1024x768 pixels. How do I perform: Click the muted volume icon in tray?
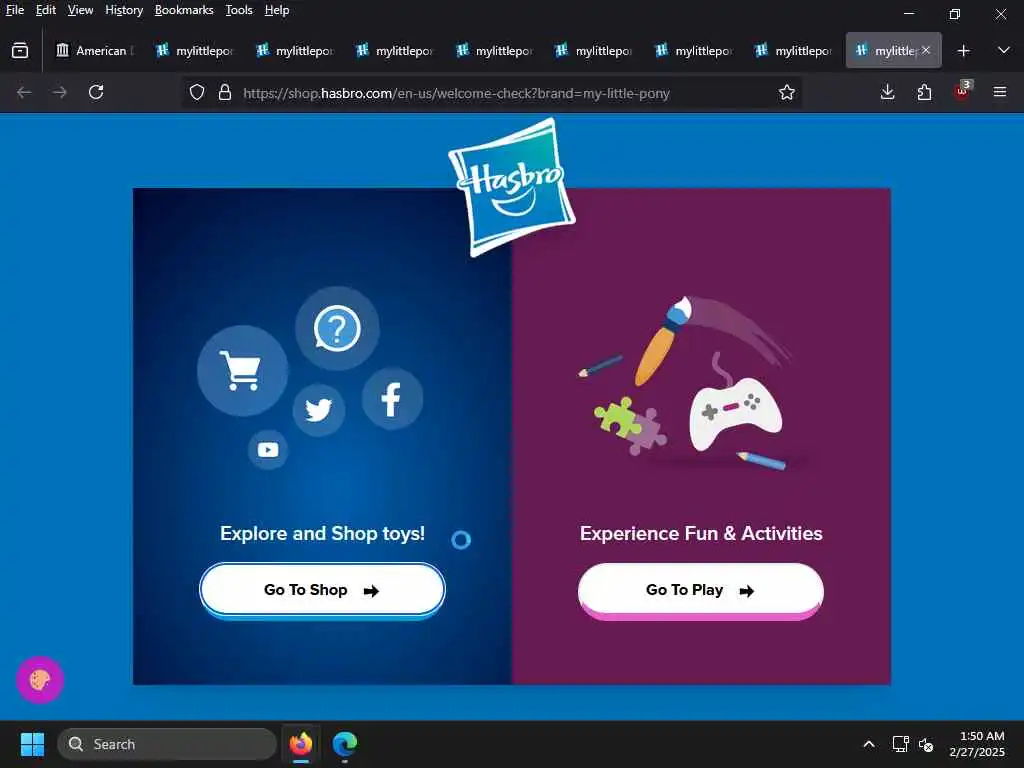pyautogui.click(x=925, y=744)
